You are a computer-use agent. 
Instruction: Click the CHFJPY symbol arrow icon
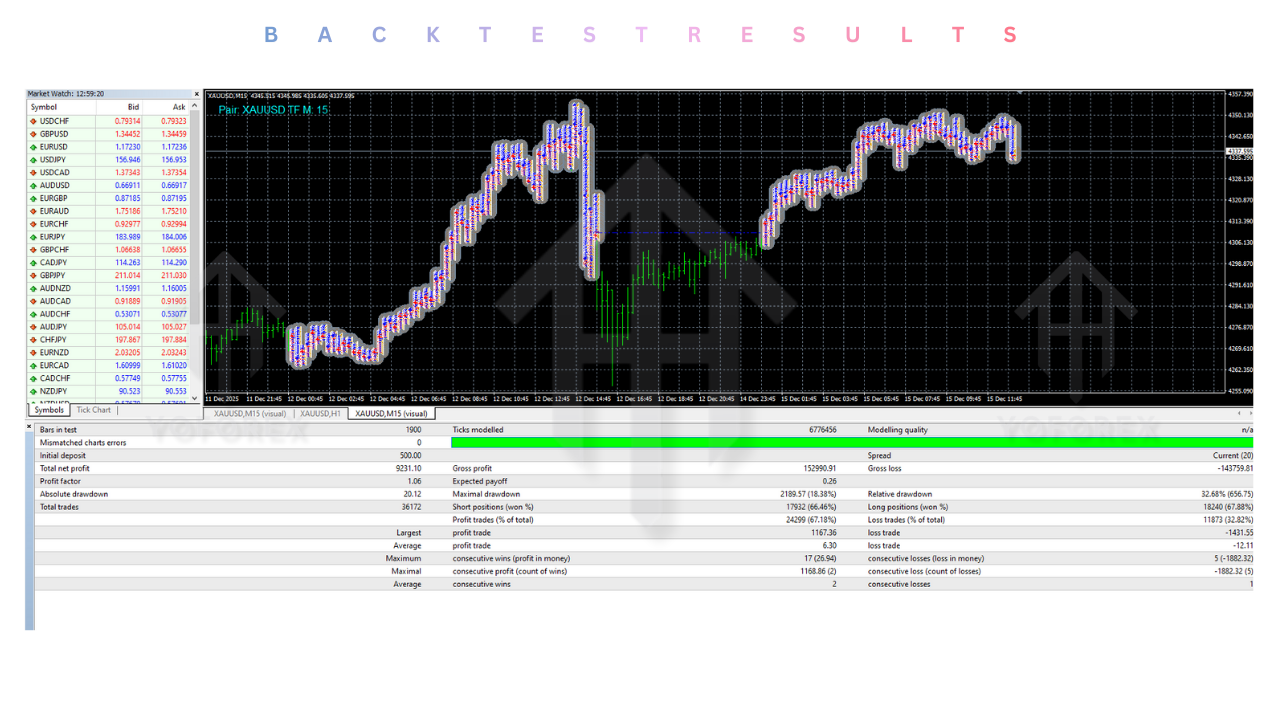(31, 339)
